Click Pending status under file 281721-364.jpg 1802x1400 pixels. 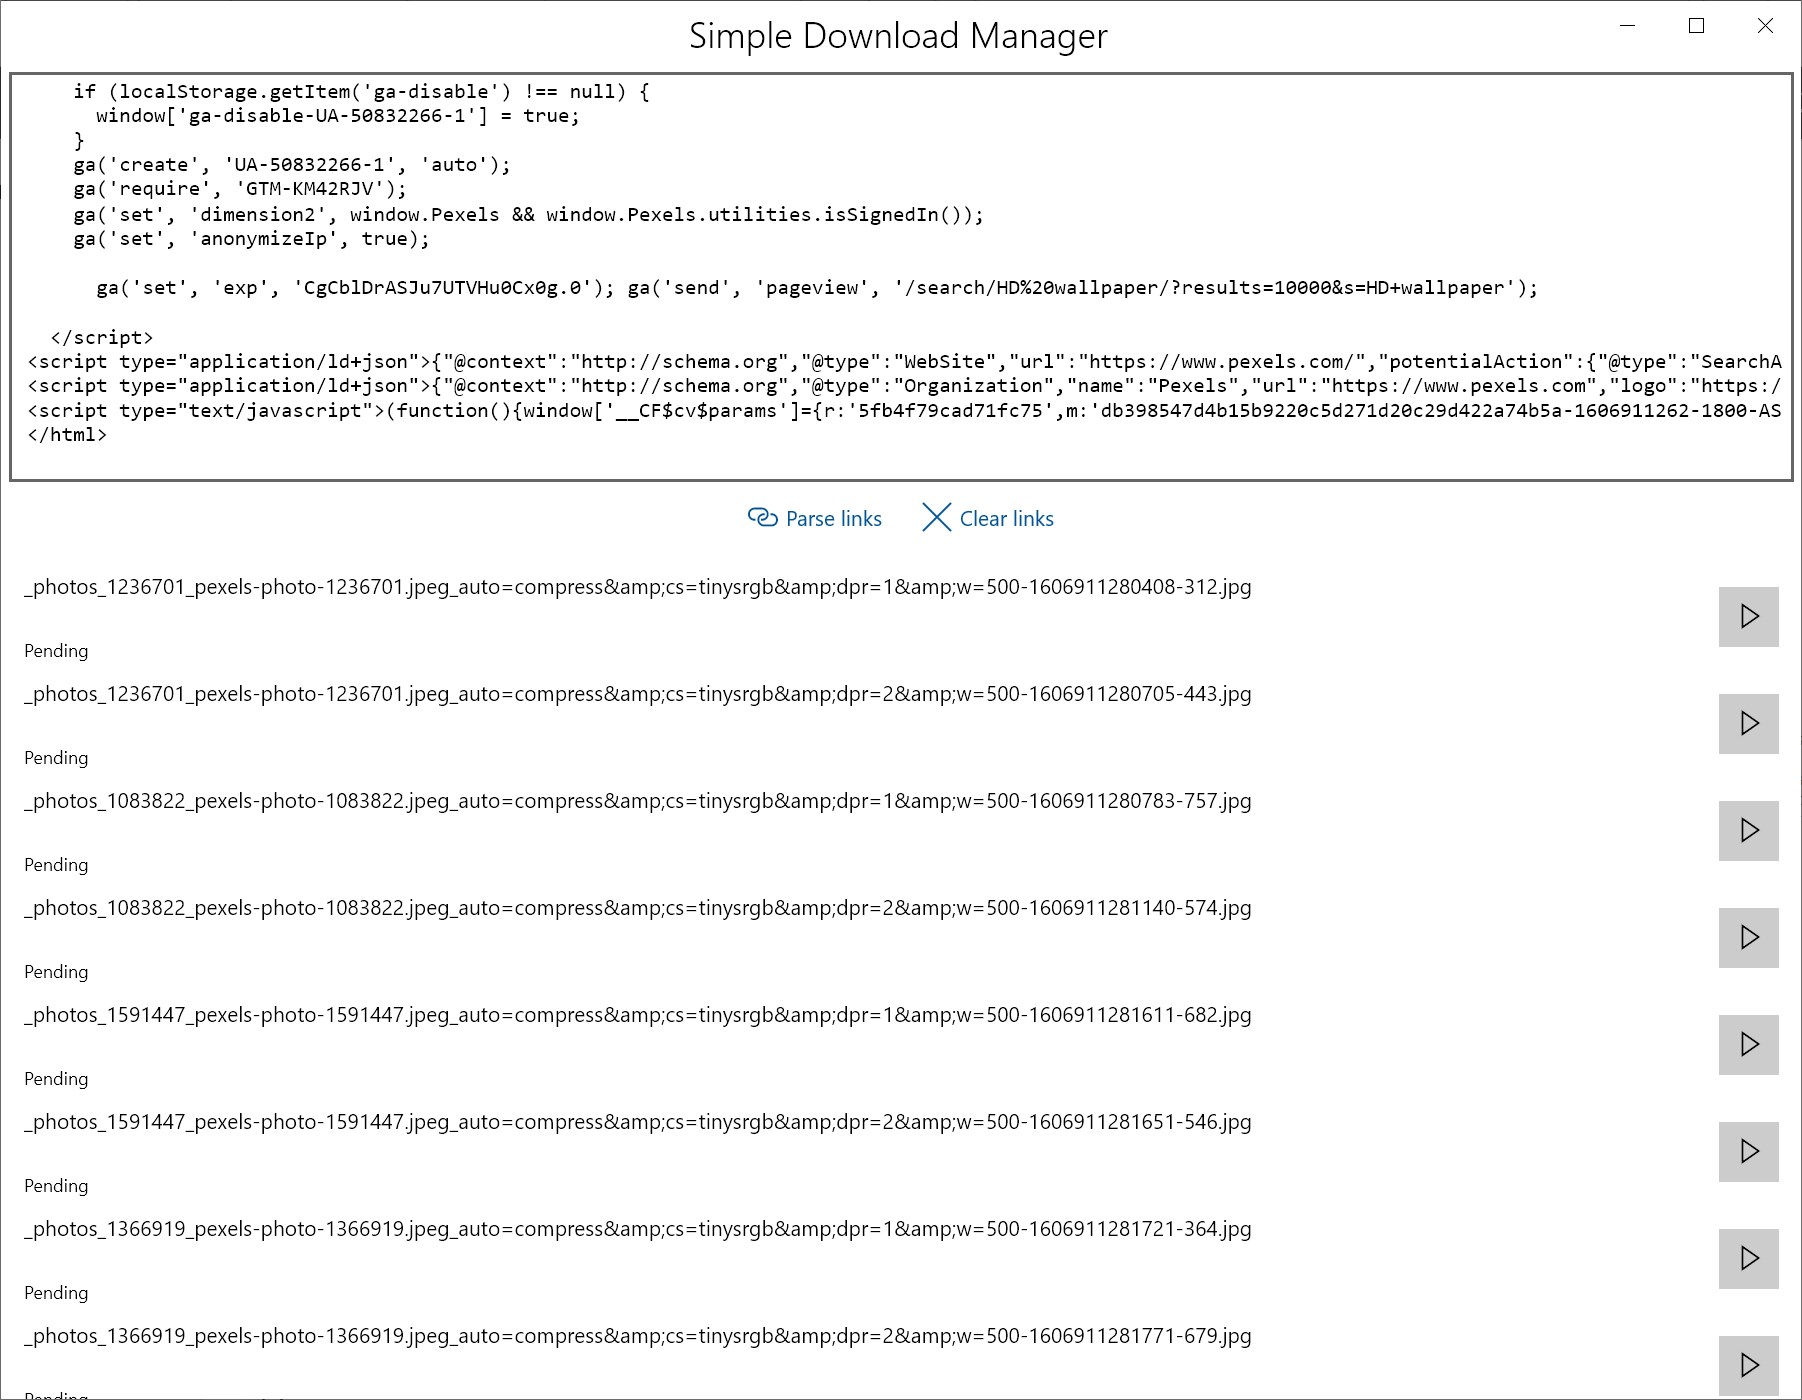56,1293
